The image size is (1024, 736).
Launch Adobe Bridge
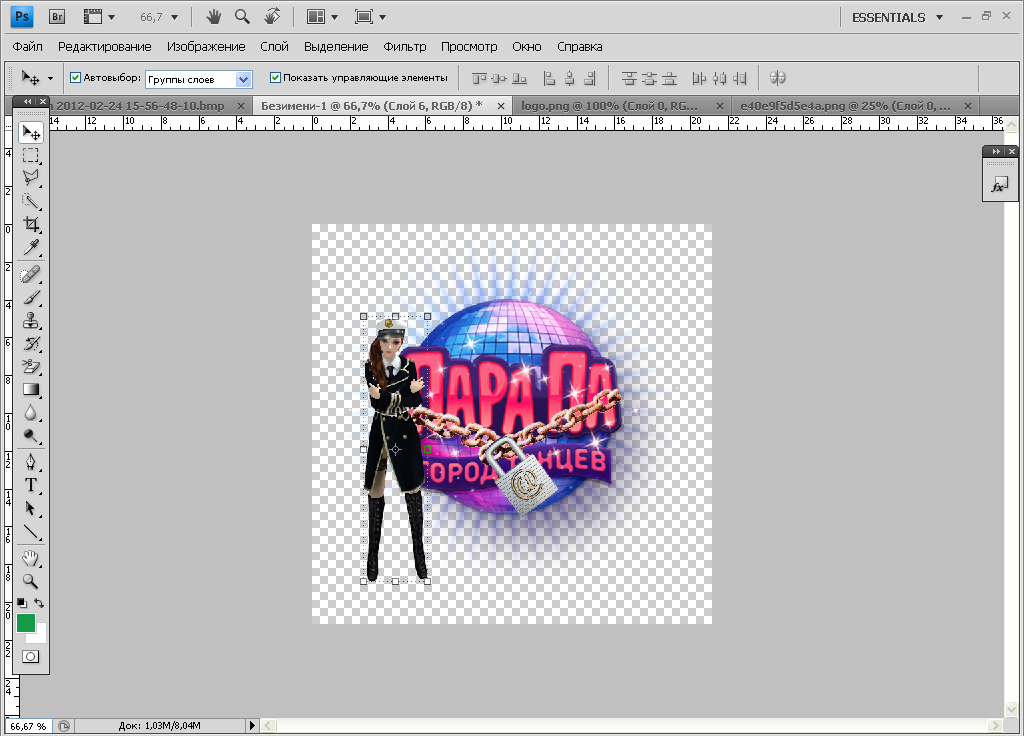click(x=57, y=17)
